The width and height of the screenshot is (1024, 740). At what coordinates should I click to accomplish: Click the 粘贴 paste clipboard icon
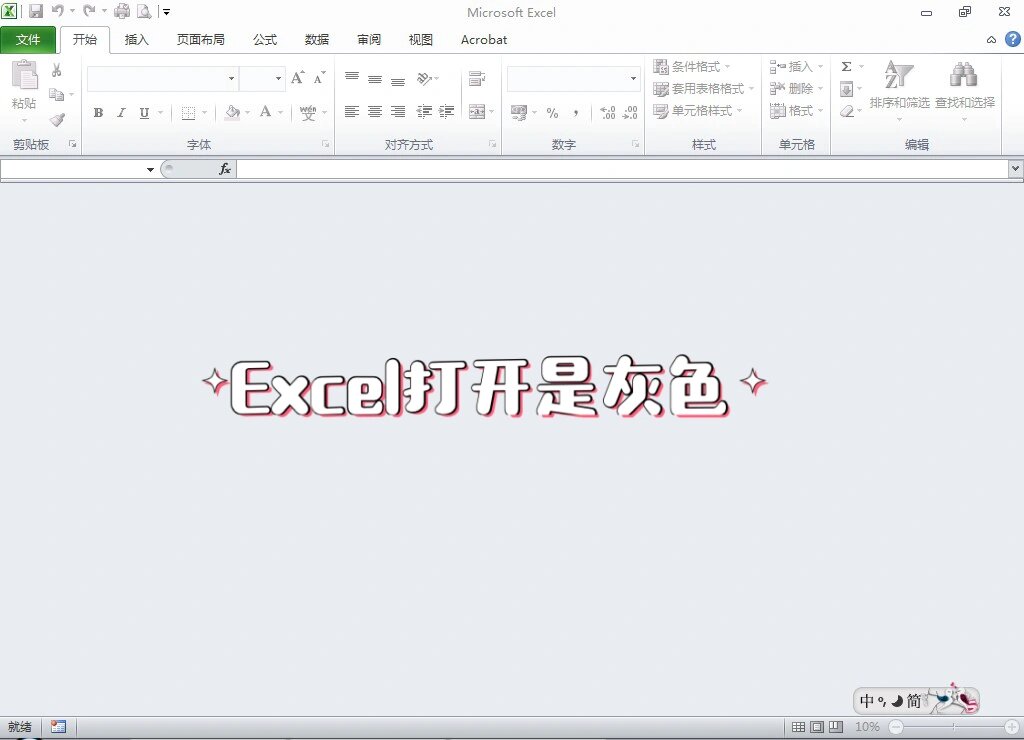tap(25, 76)
